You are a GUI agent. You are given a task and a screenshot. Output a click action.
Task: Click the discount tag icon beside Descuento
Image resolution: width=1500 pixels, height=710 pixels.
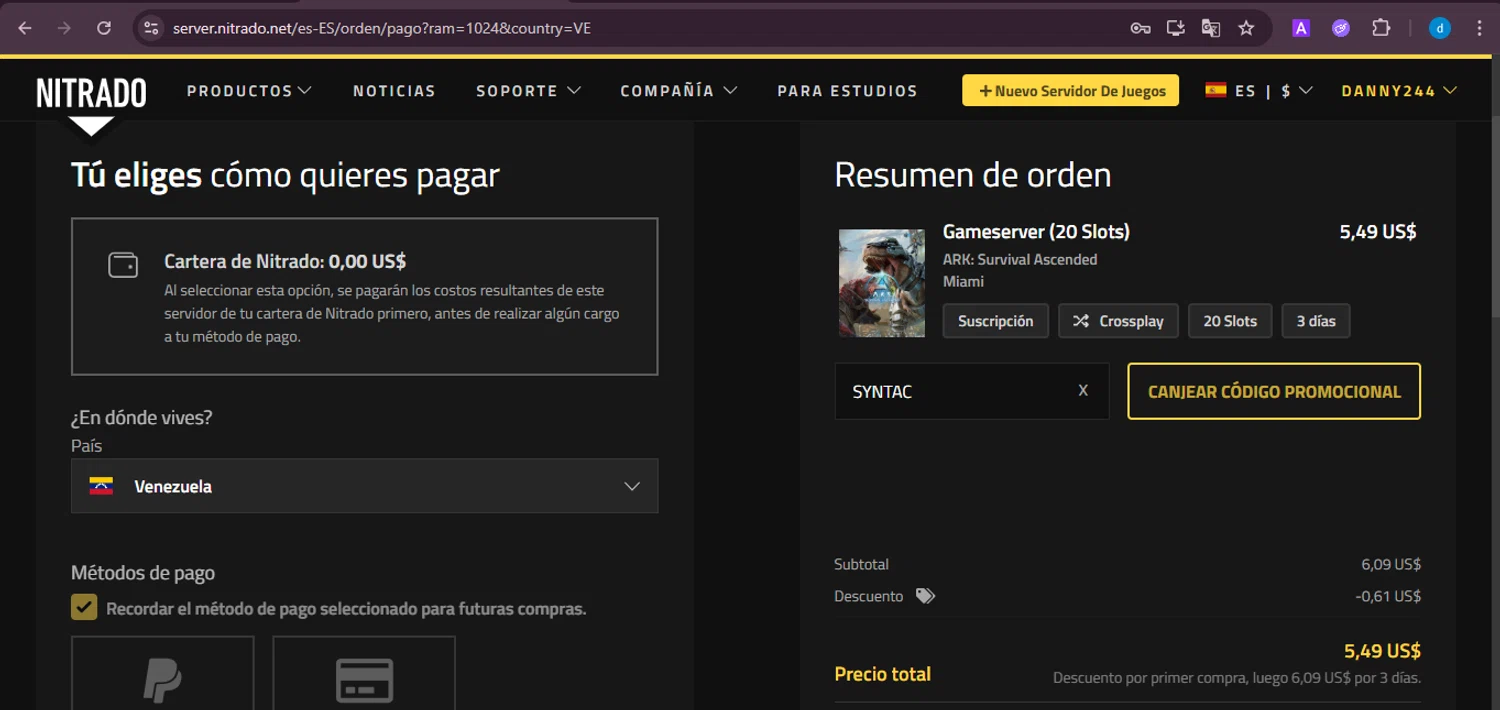click(926, 596)
